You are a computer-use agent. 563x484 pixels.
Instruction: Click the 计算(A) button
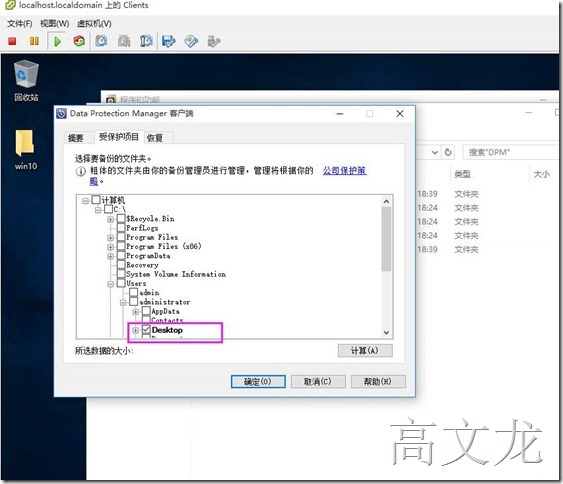pos(365,350)
